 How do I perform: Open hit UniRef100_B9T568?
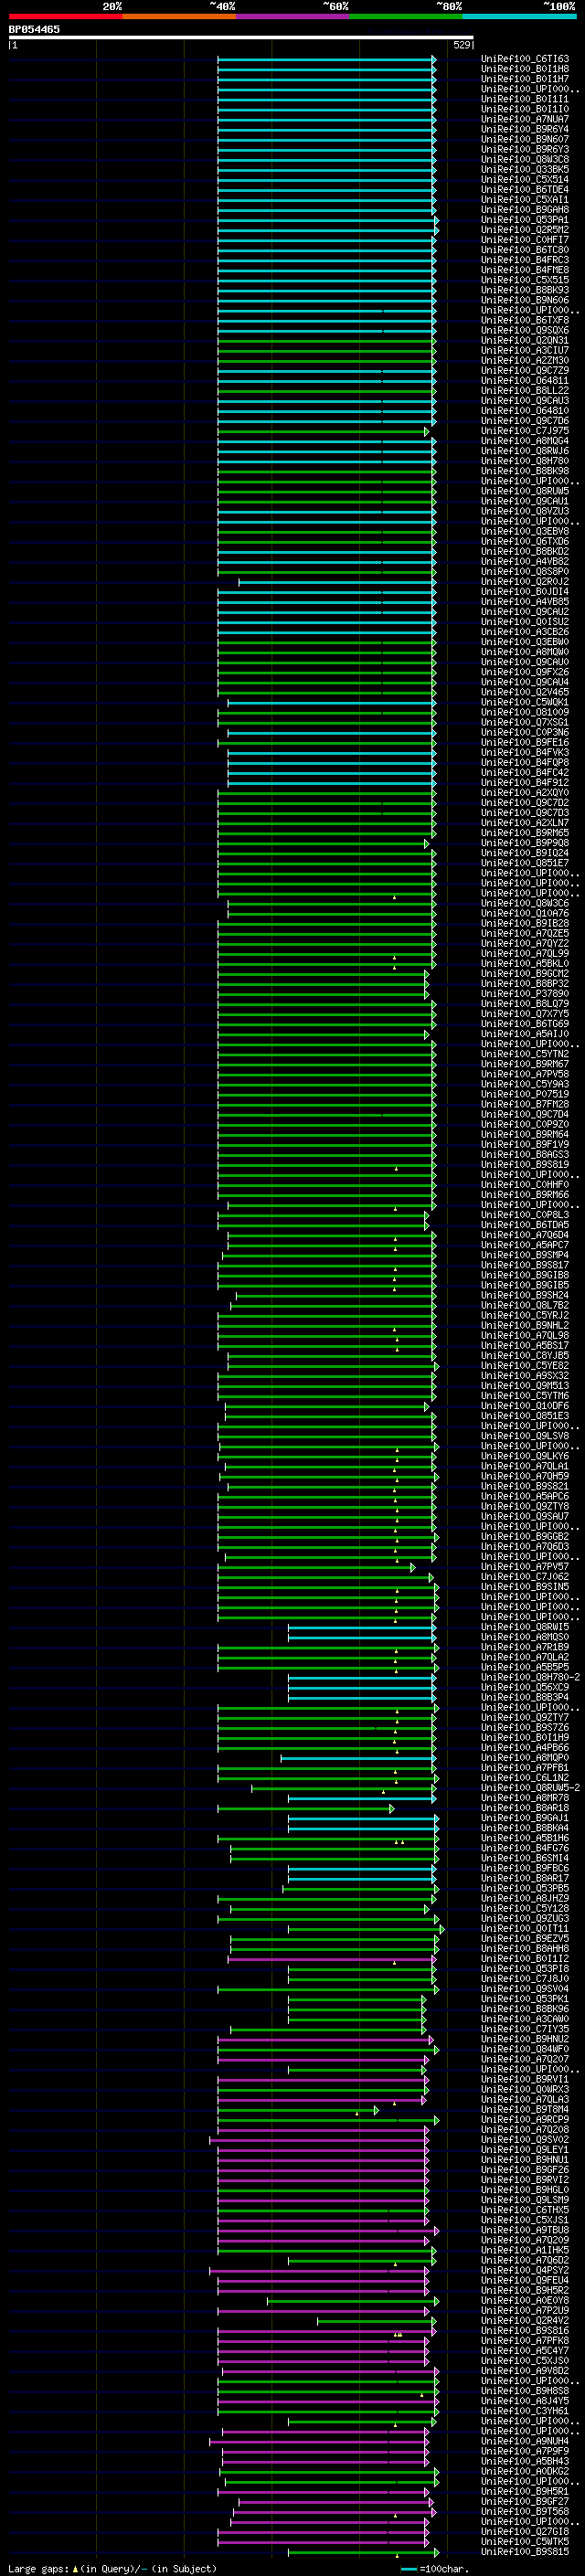525,2511
